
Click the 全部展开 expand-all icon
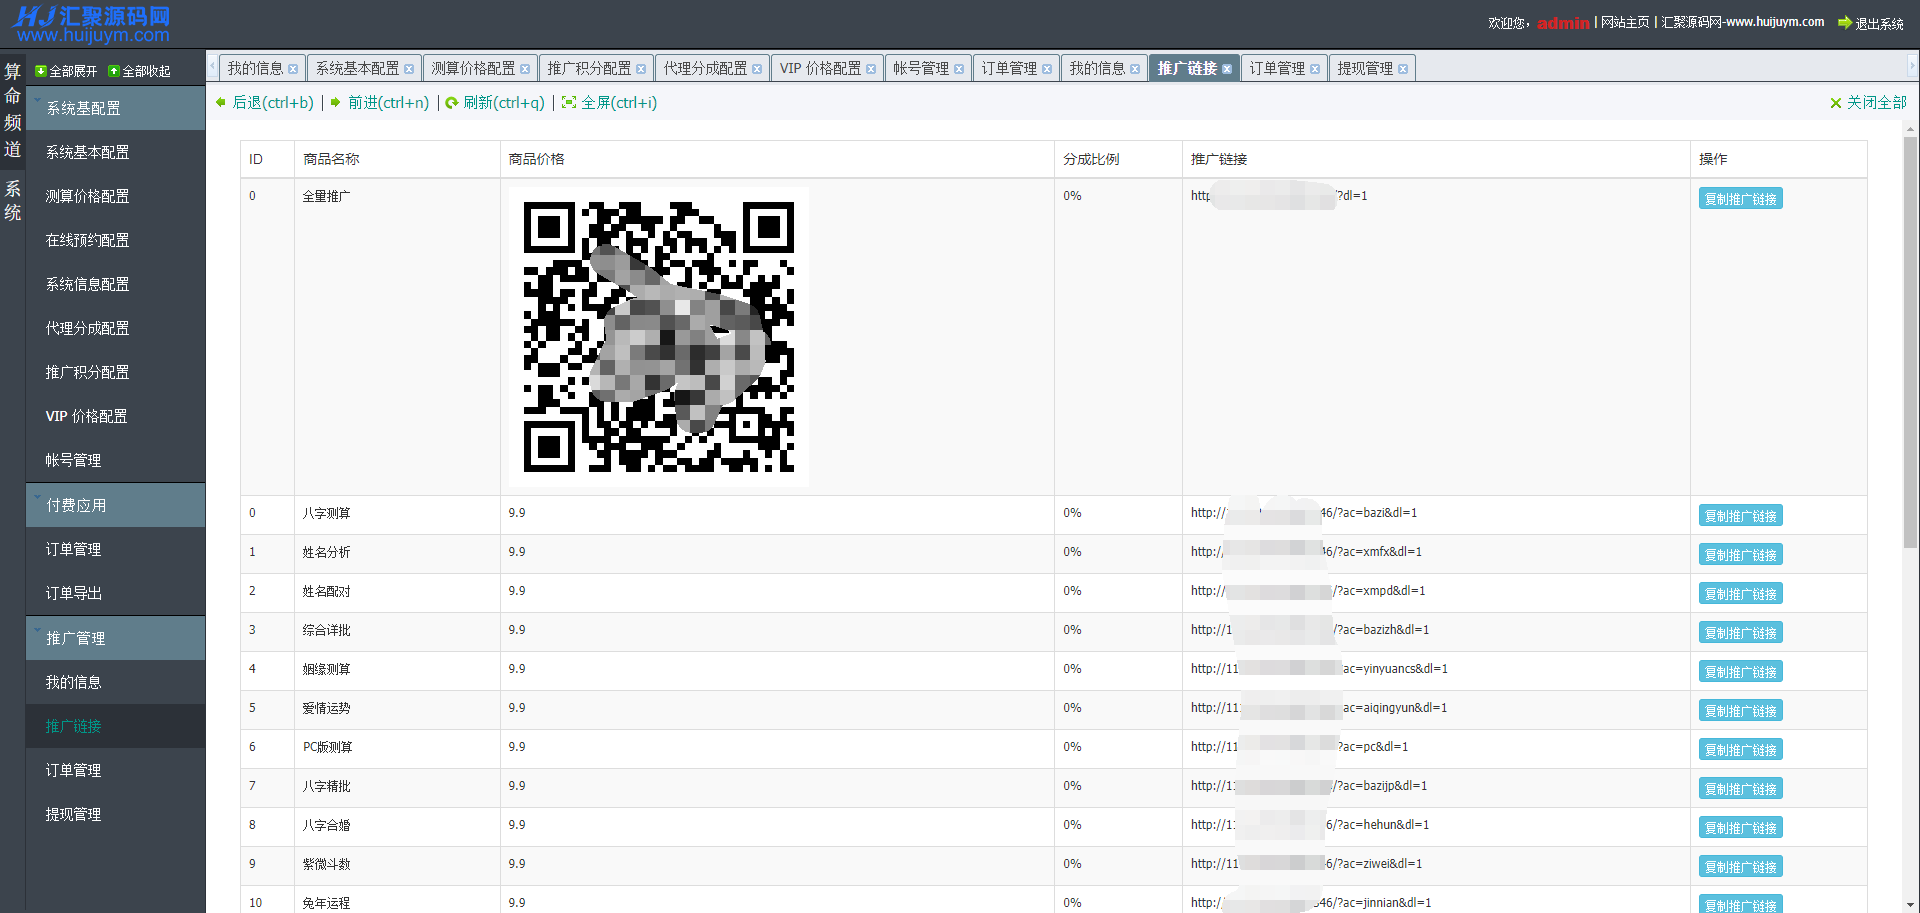[41, 71]
